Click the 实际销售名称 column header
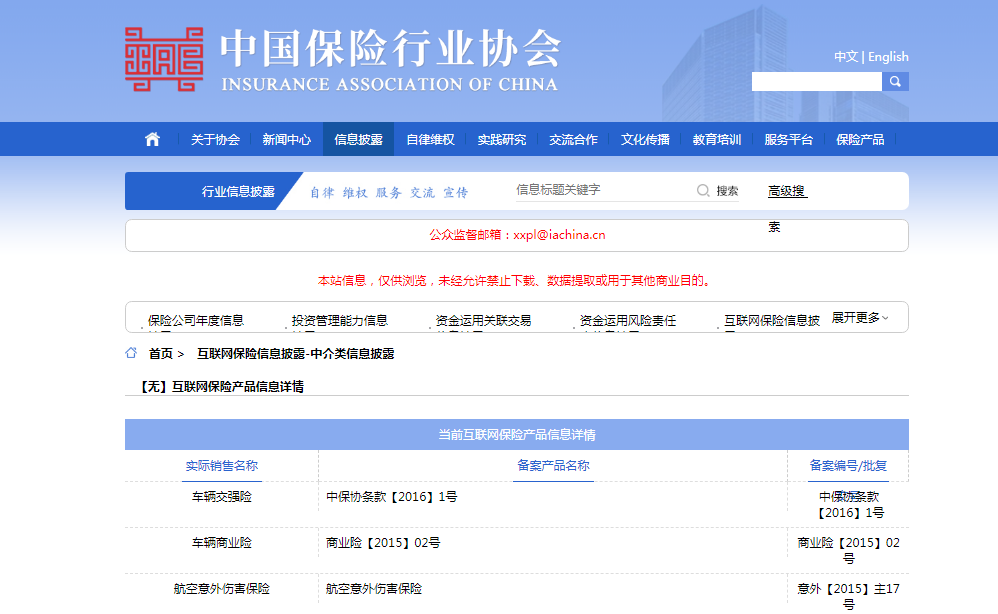The width and height of the screenshot is (998, 614). pos(221,466)
